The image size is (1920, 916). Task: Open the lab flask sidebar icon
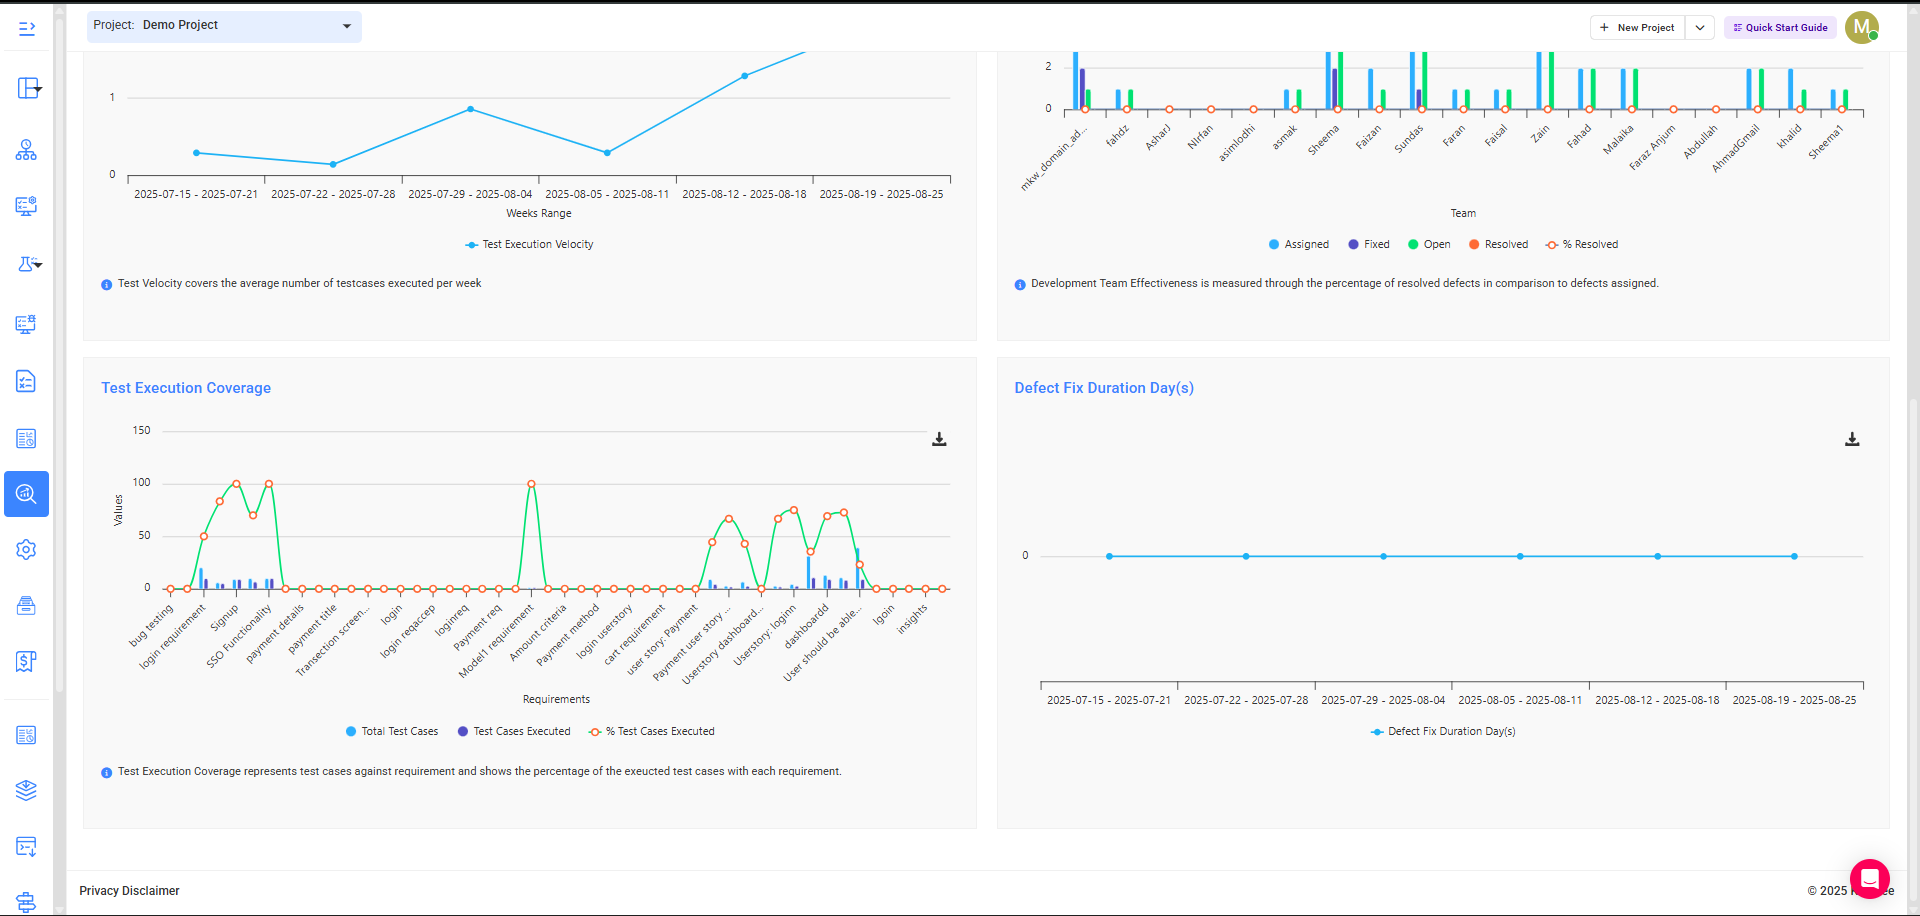(27, 264)
